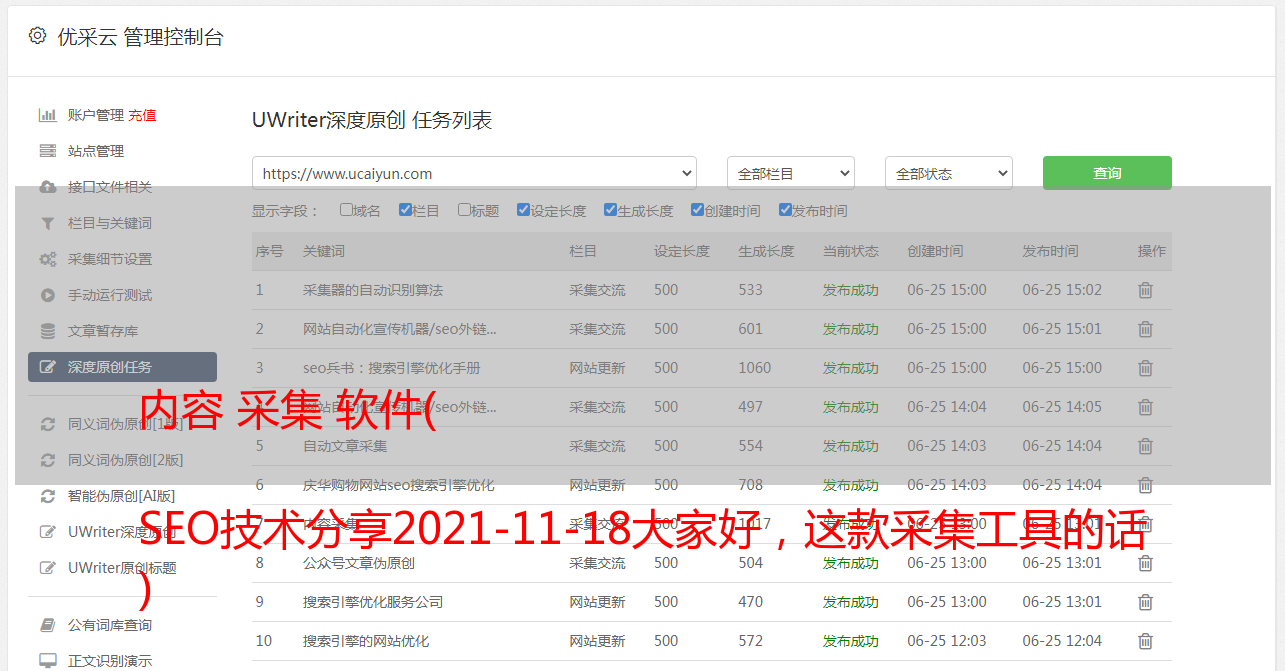The image size is (1285, 671).
Task: Expand the 全部栏目 dropdown
Action: pos(790,173)
